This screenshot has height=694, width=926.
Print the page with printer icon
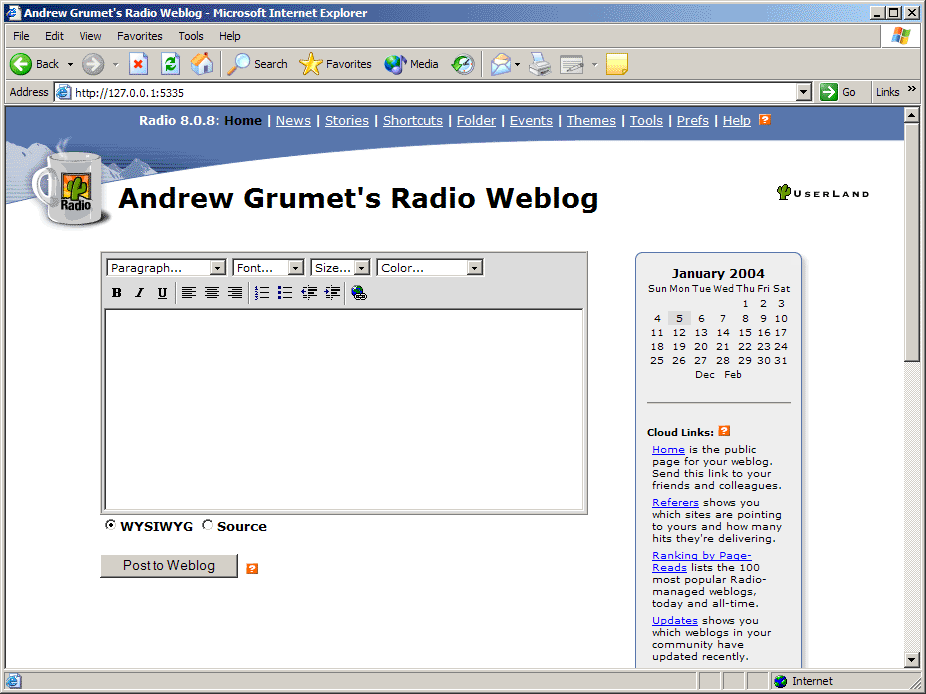click(x=540, y=64)
